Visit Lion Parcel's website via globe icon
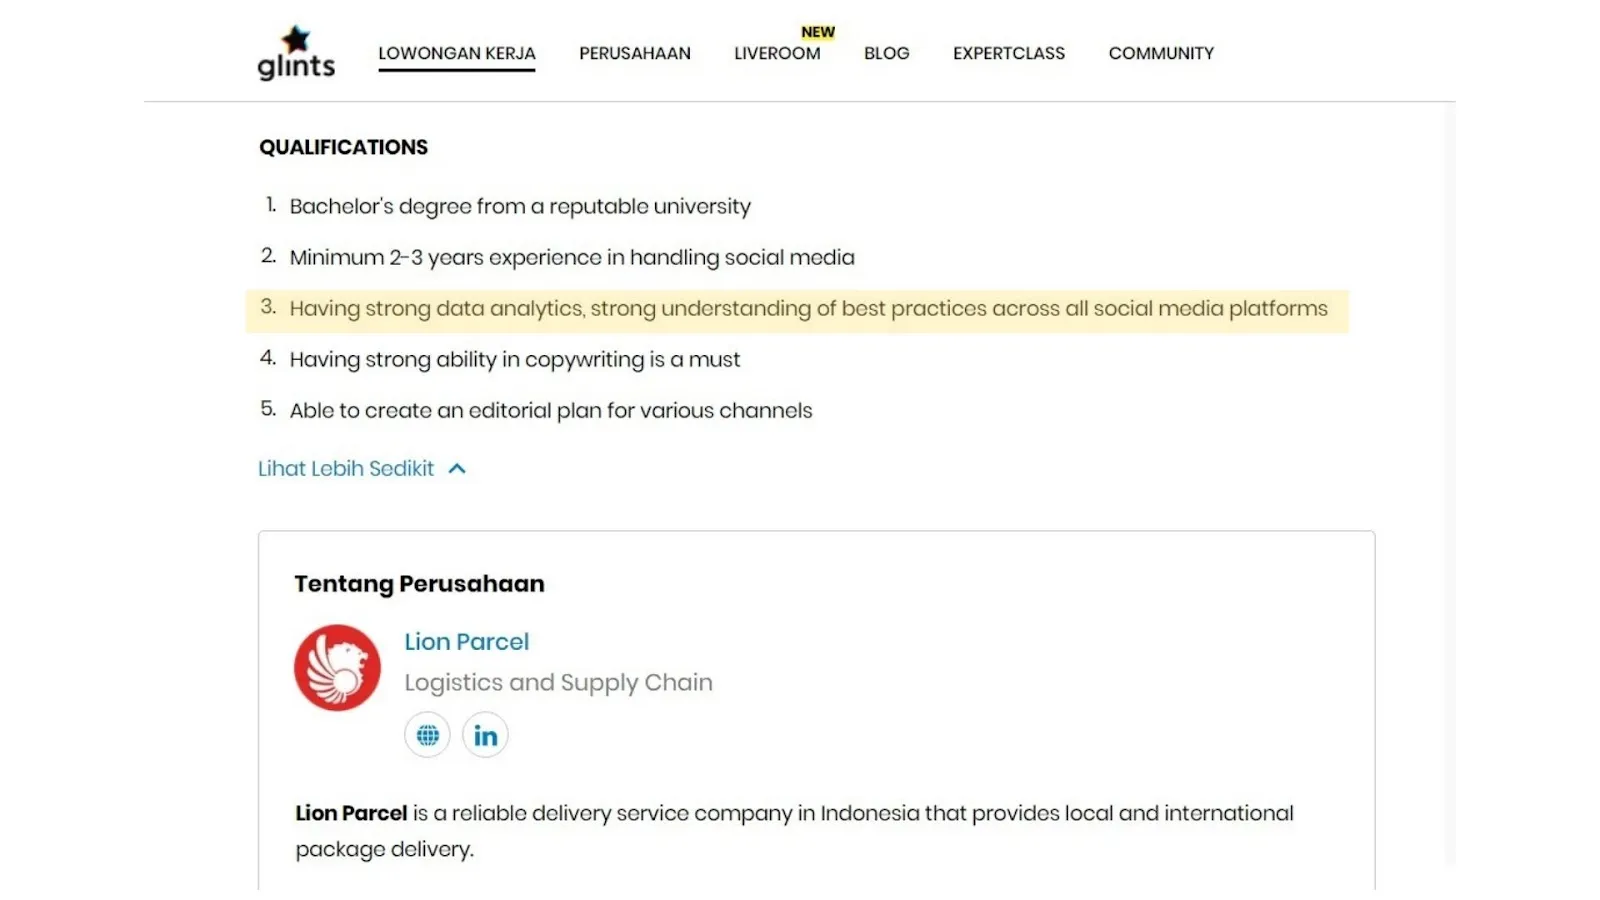This screenshot has height=900, width=1600. tap(427, 734)
